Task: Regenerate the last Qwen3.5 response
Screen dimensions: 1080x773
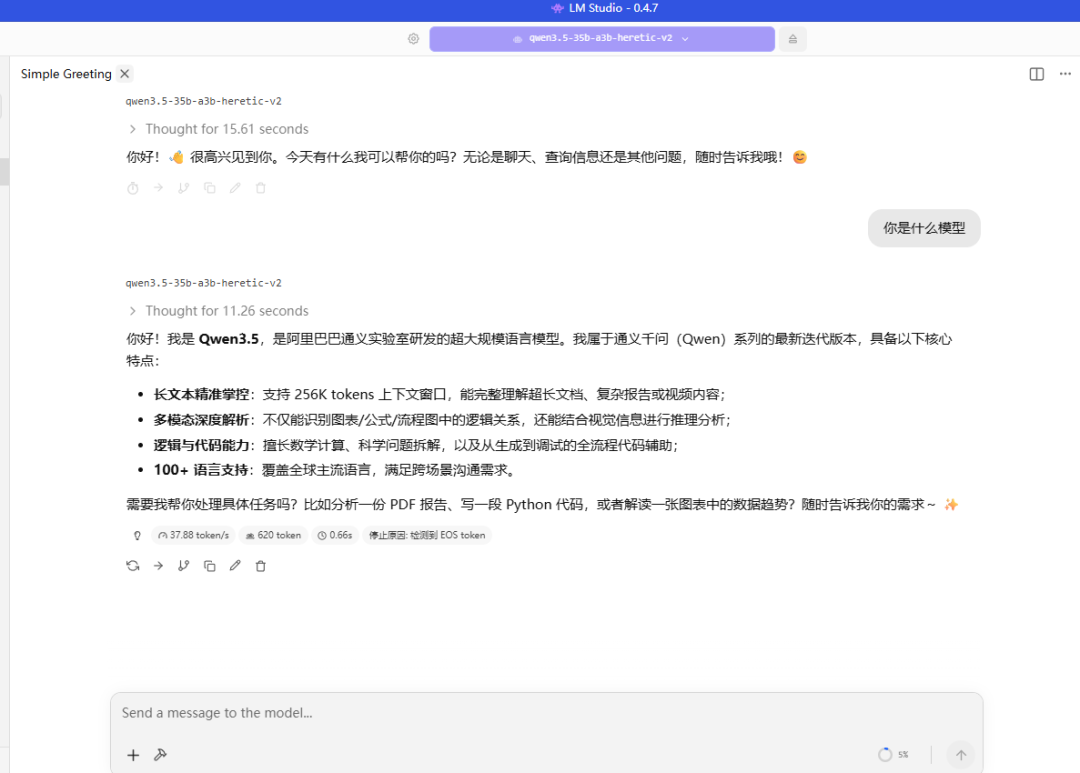Action: (133, 566)
